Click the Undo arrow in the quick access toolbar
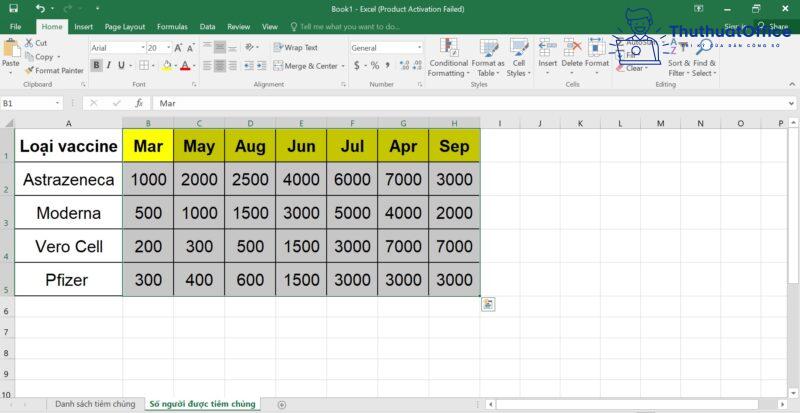Viewport: 800px width, 413px height. click(41, 9)
